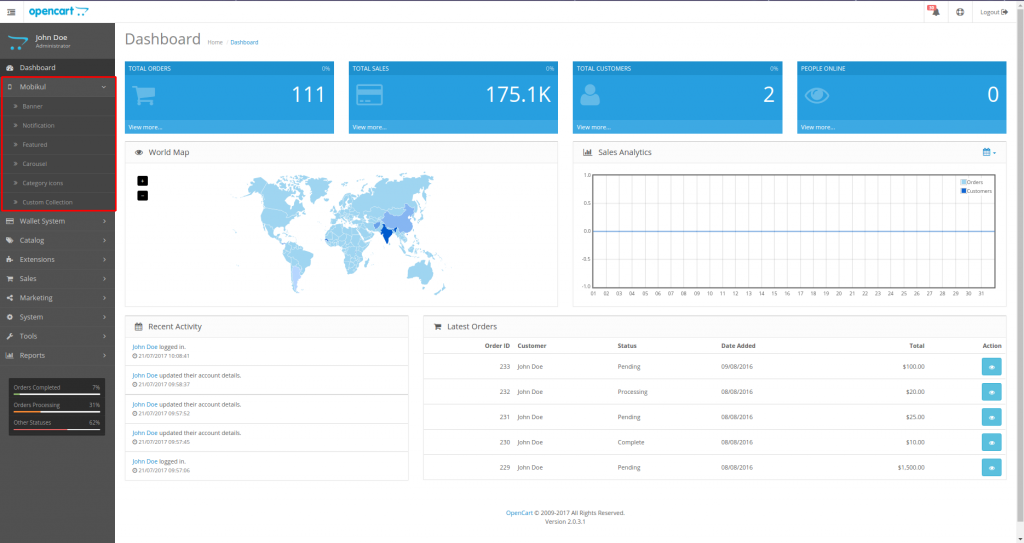Expand the Reports menu
Screen dimensions: 1024x543
click(x=57, y=355)
